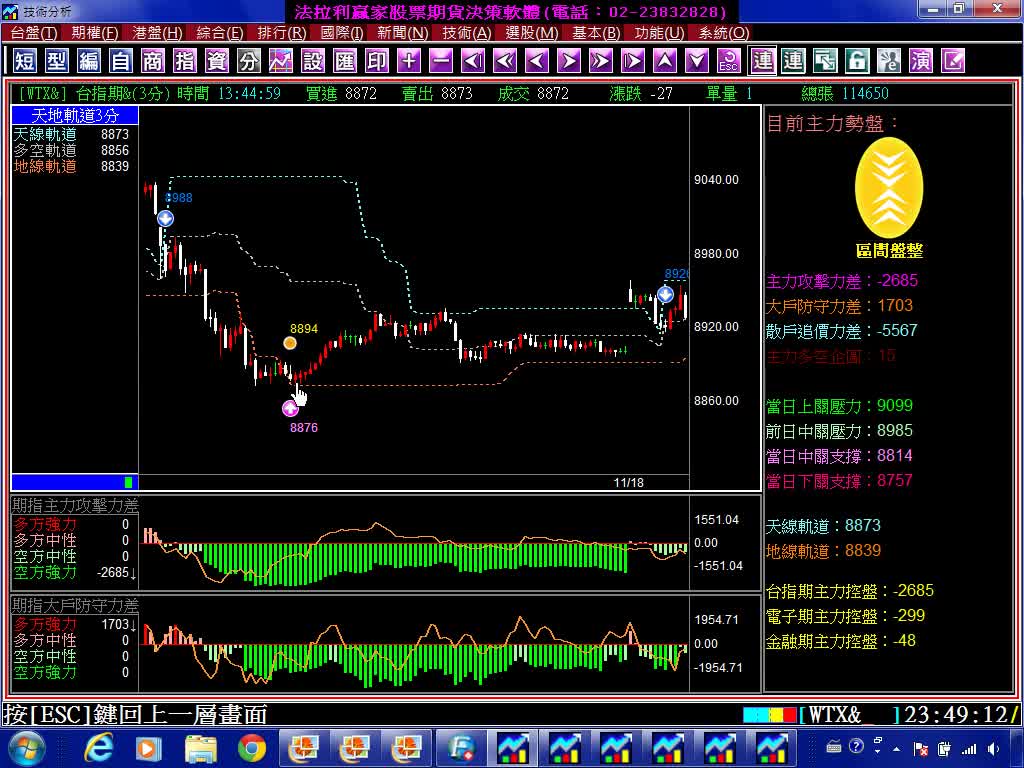The image size is (1024, 768).
Task: Click the 天地軌道3分 indicator header
Action: tap(75, 116)
